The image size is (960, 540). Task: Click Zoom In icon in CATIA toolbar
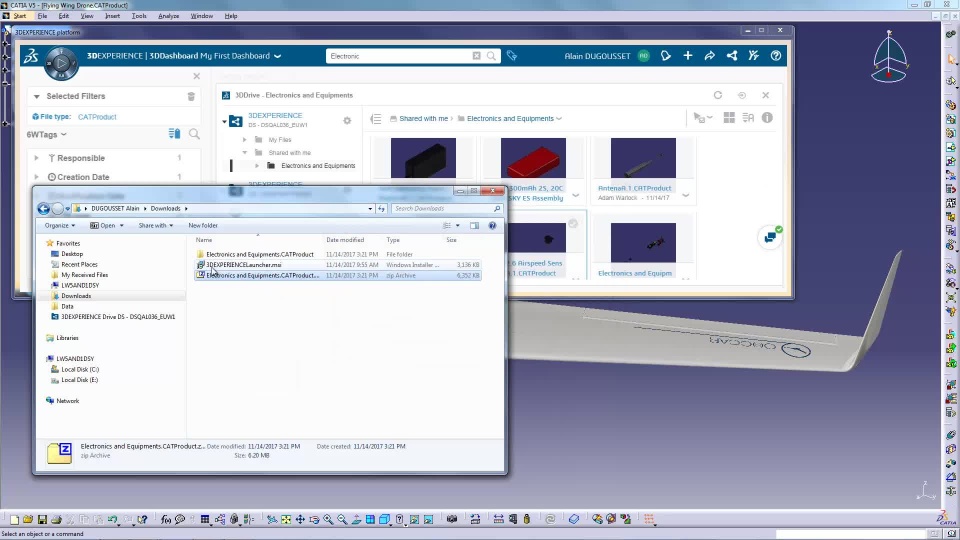(328, 519)
